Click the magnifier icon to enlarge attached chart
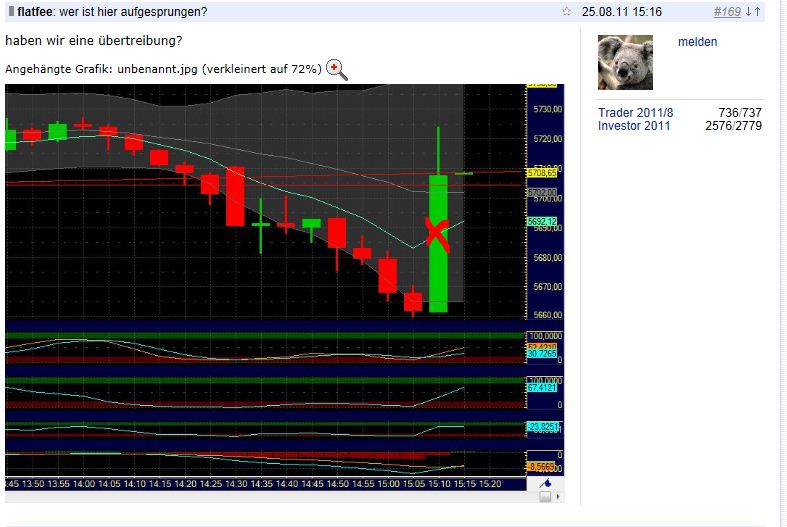 click(x=337, y=69)
